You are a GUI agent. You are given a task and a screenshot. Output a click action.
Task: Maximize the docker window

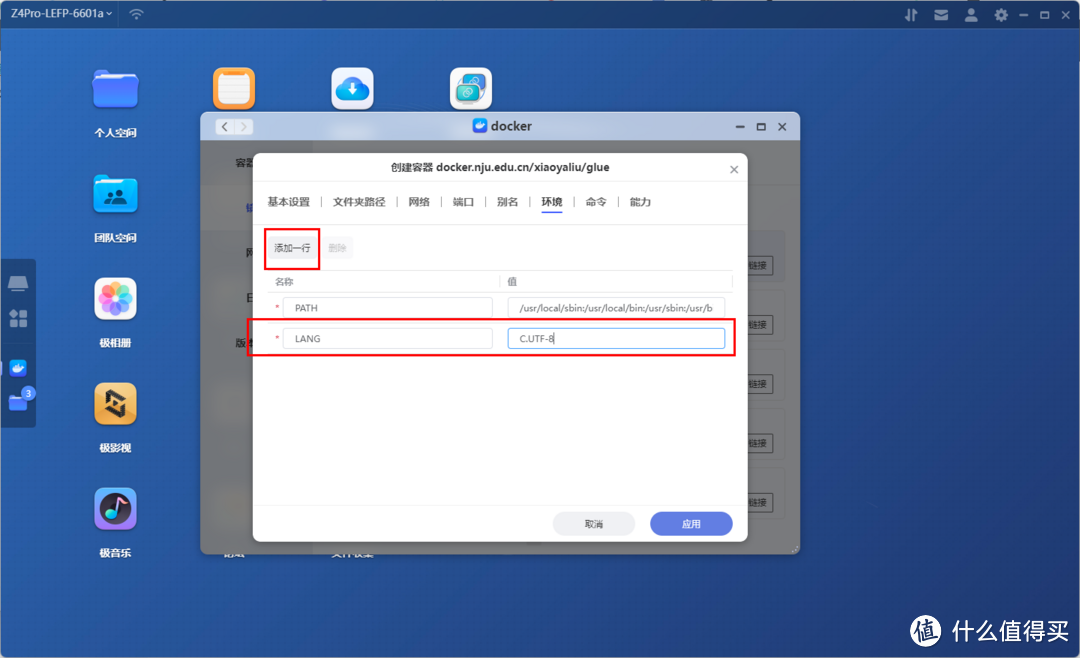(761, 127)
